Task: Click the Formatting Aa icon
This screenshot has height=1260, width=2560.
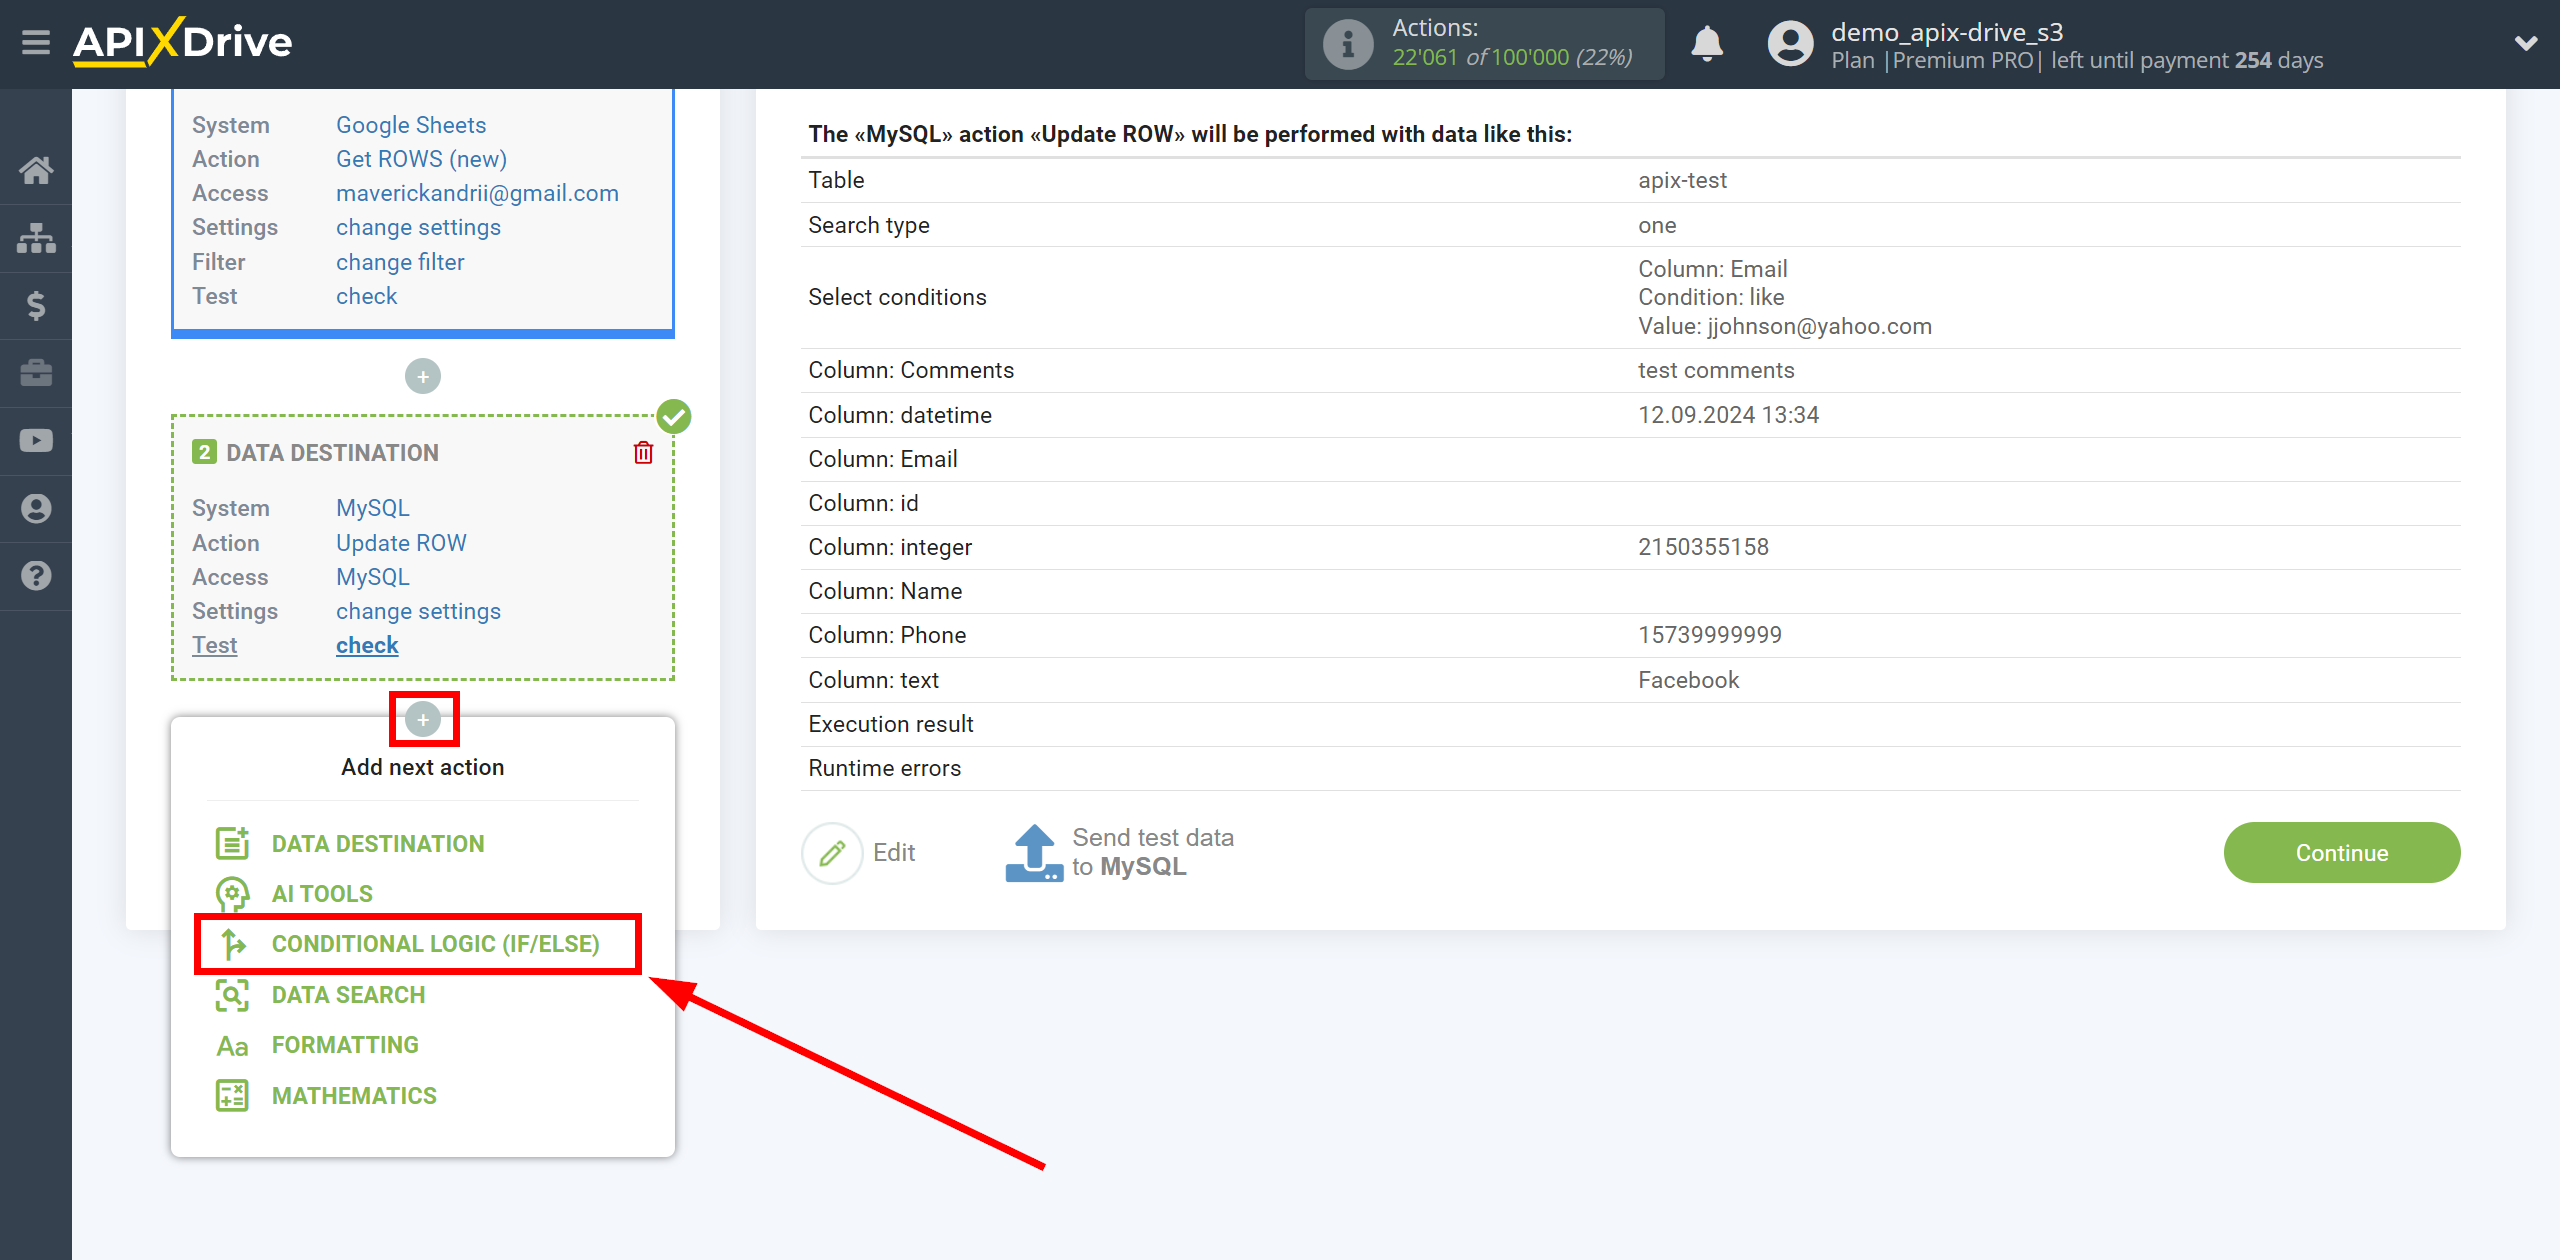Action: [232, 1046]
